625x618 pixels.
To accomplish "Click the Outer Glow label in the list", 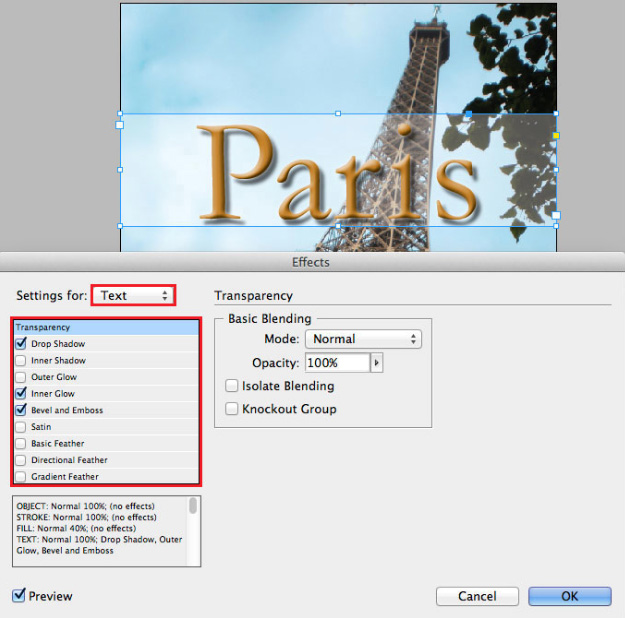I will tap(54, 377).
